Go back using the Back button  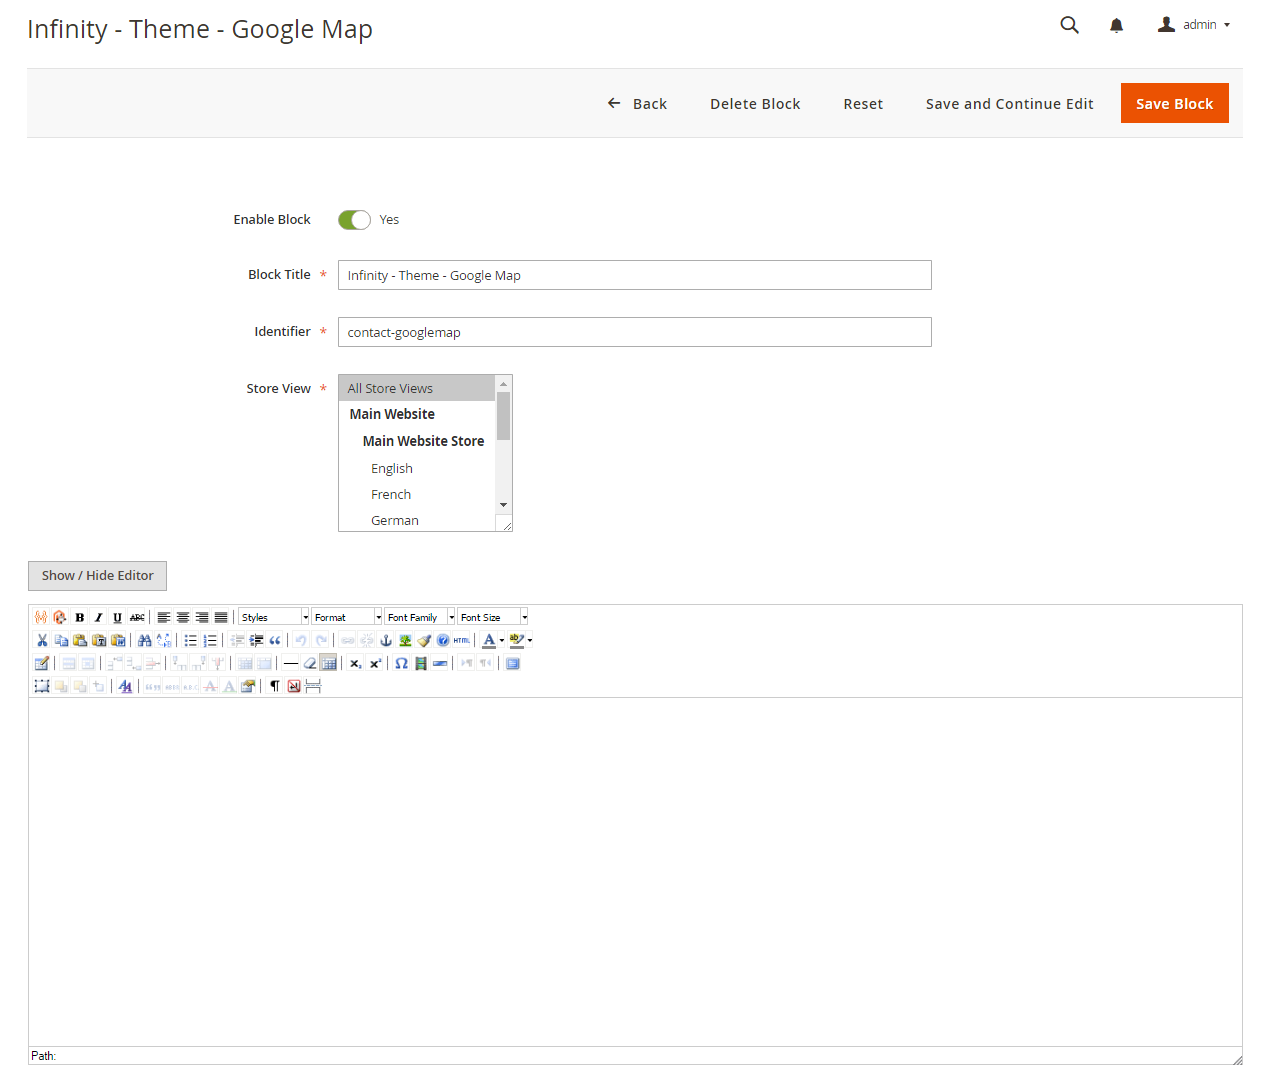(x=637, y=104)
